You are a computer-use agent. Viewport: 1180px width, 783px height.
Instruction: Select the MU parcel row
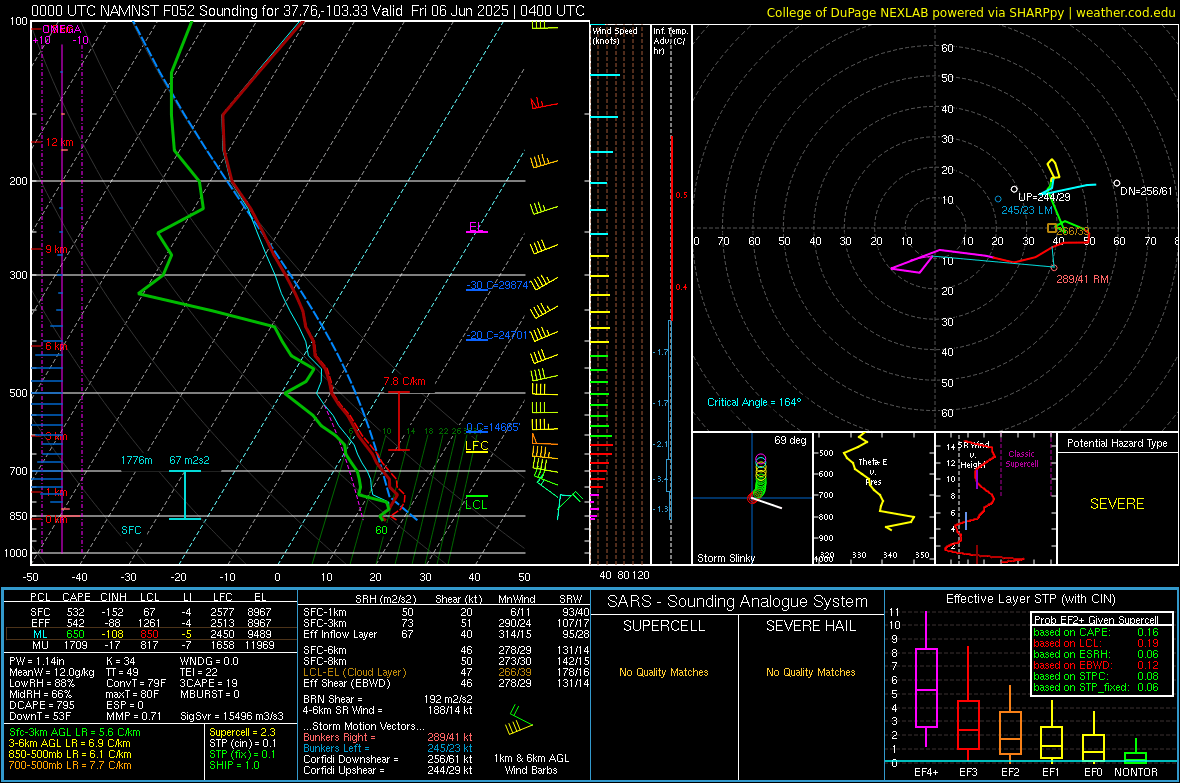[151, 645]
